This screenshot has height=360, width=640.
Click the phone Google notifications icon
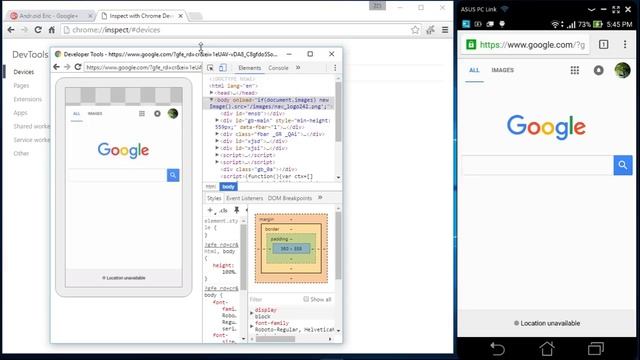click(x=598, y=70)
